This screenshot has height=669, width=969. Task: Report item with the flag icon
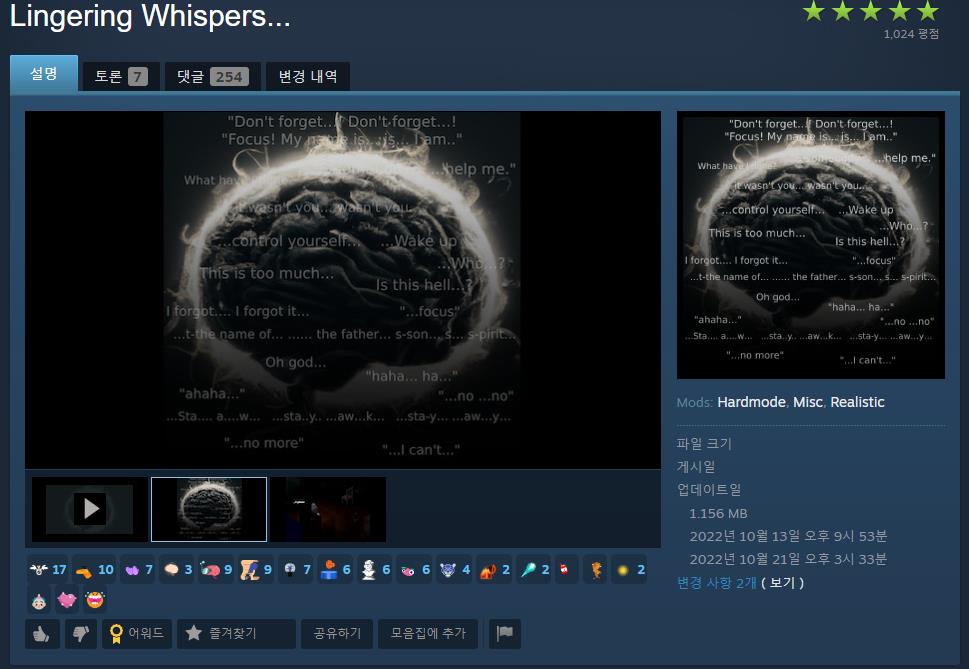coord(505,634)
